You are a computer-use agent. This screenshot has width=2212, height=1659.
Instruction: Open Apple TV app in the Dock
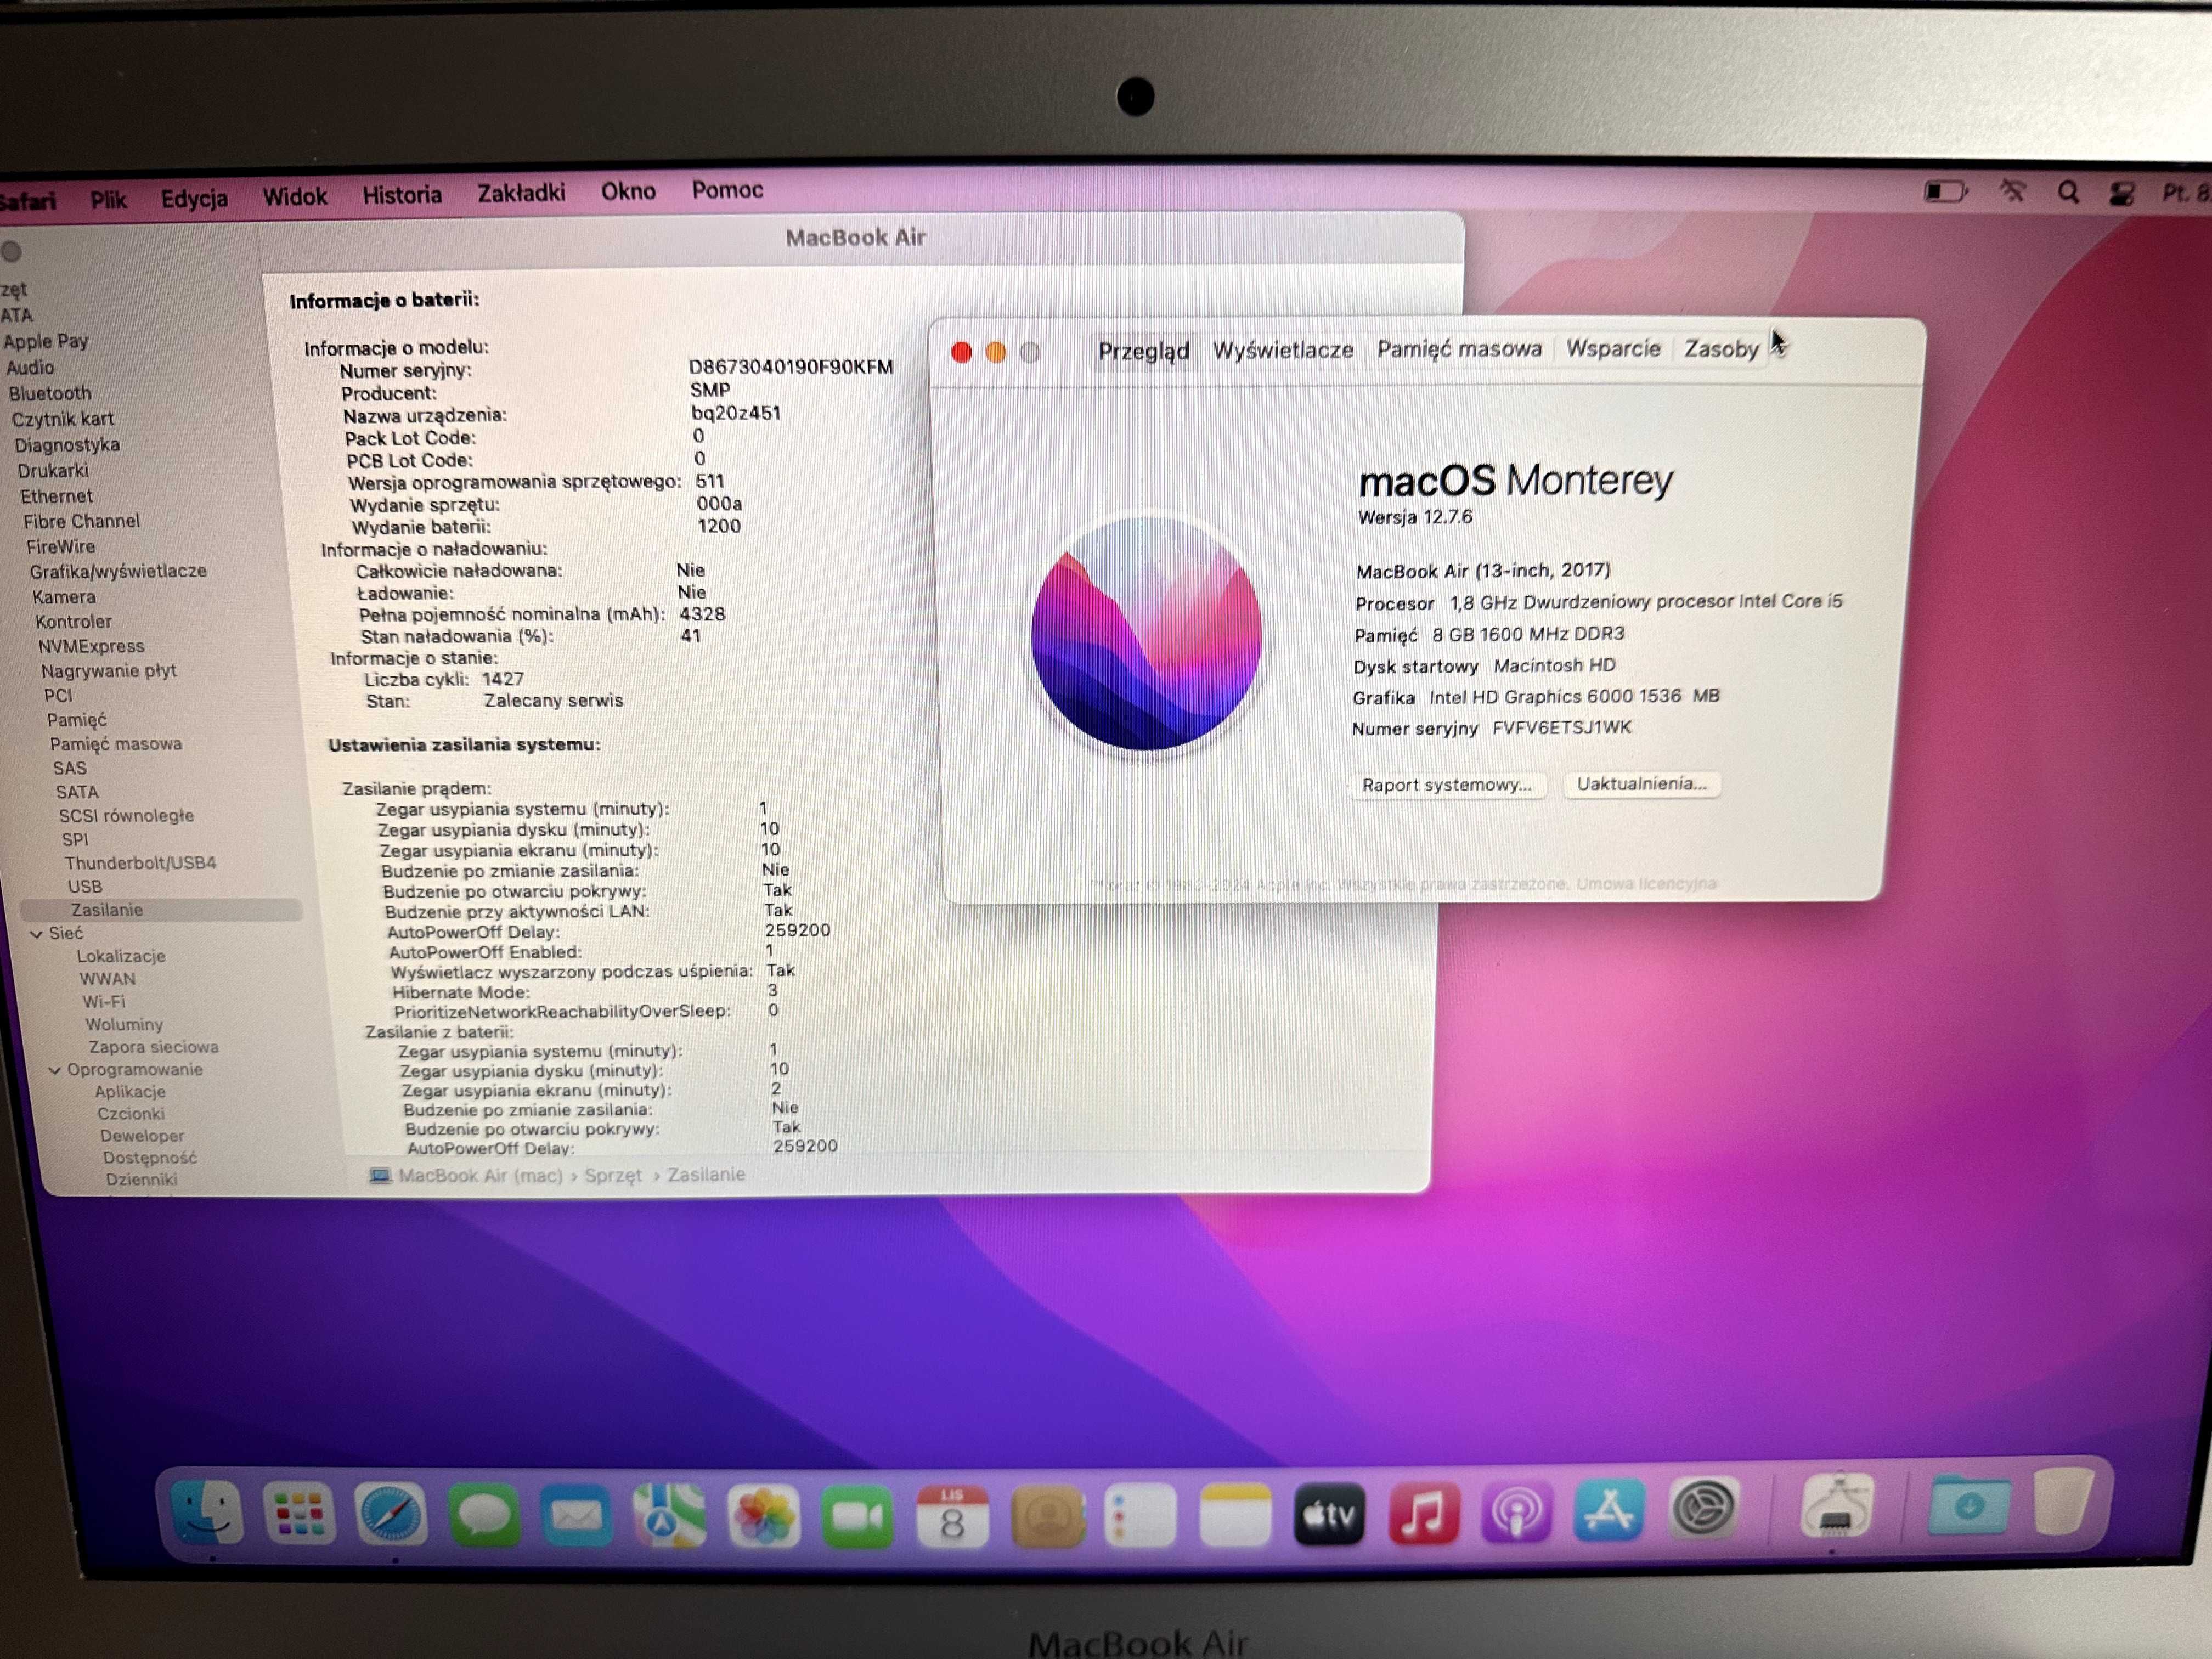1329,1514
